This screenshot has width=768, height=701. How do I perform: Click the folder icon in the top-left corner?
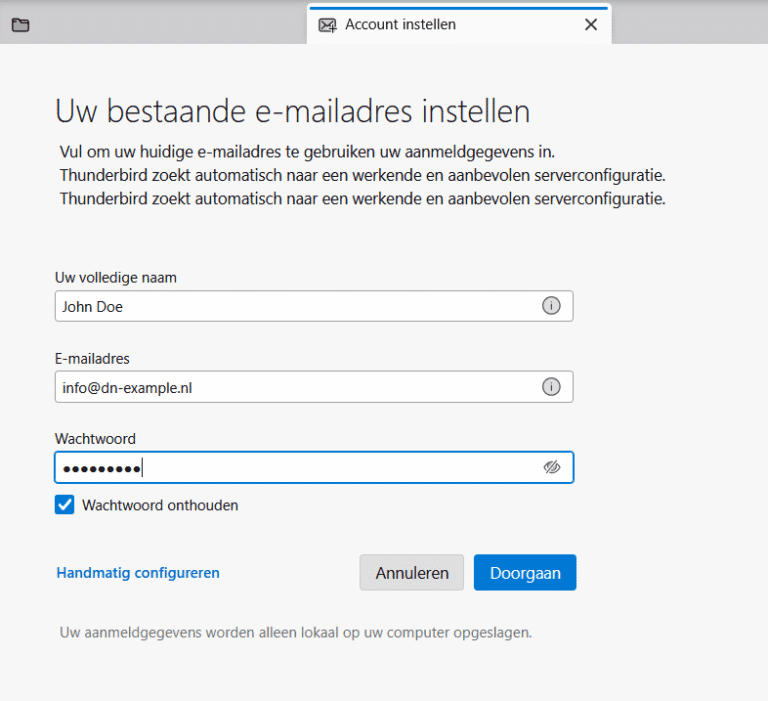coord(20,25)
